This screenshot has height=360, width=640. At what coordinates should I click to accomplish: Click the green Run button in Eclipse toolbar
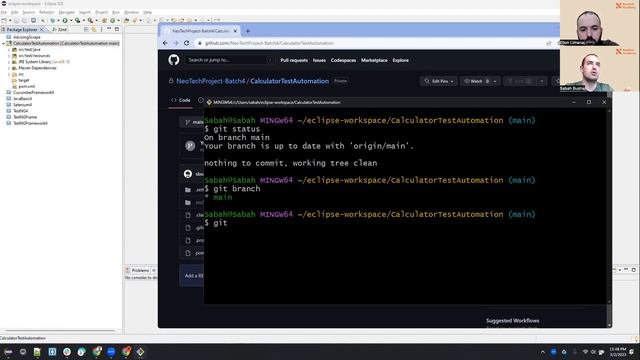click(65, 20)
